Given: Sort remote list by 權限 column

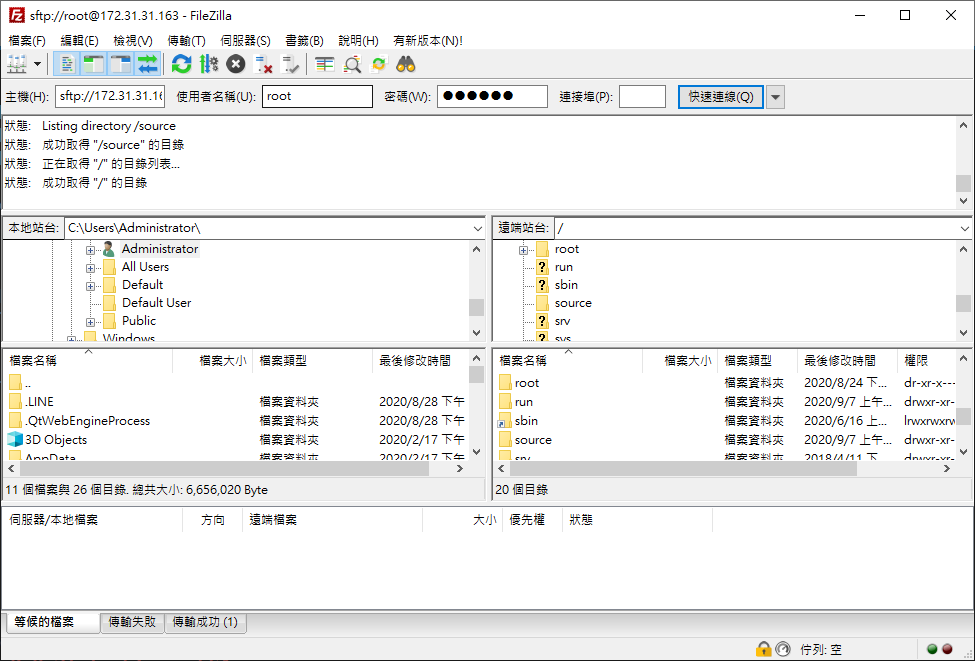Looking at the screenshot, I should (x=926, y=361).
